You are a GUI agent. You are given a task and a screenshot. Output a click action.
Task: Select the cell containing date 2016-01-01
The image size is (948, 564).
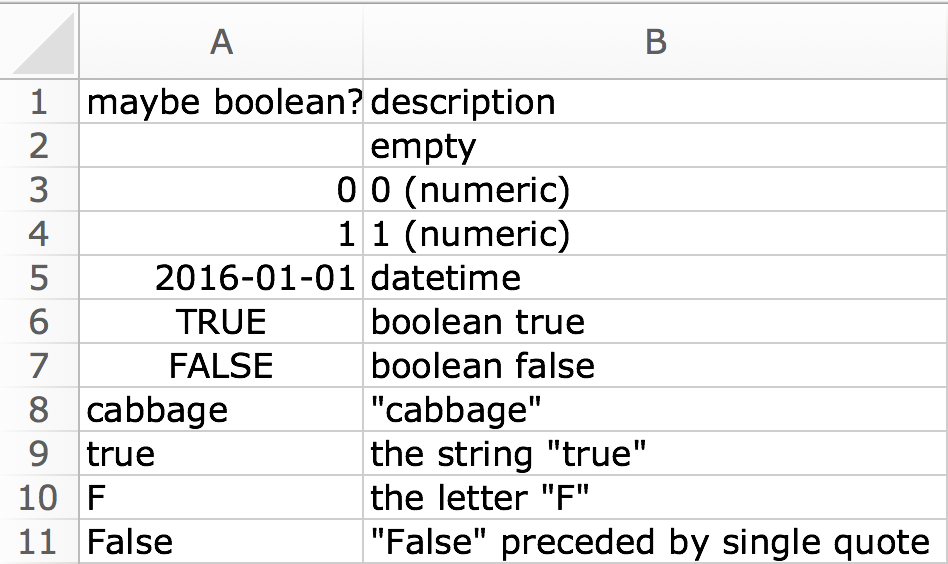pyautogui.click(x=254, y=277)
